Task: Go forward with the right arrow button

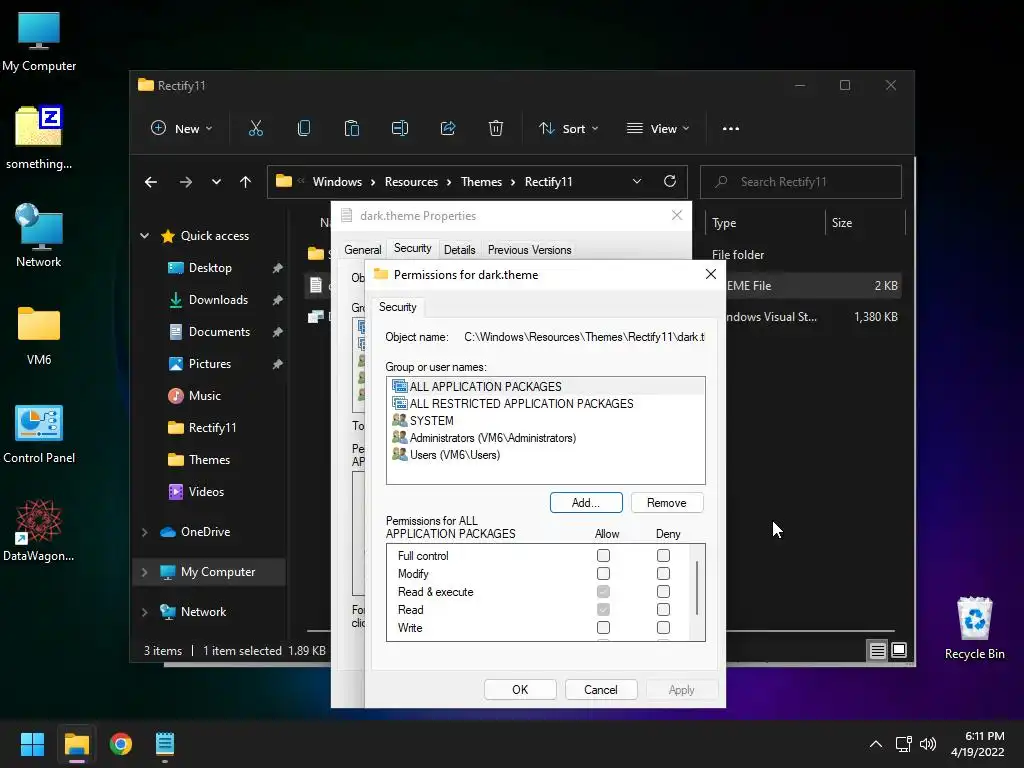Action: pyautogui.click(x=185, y=182)
